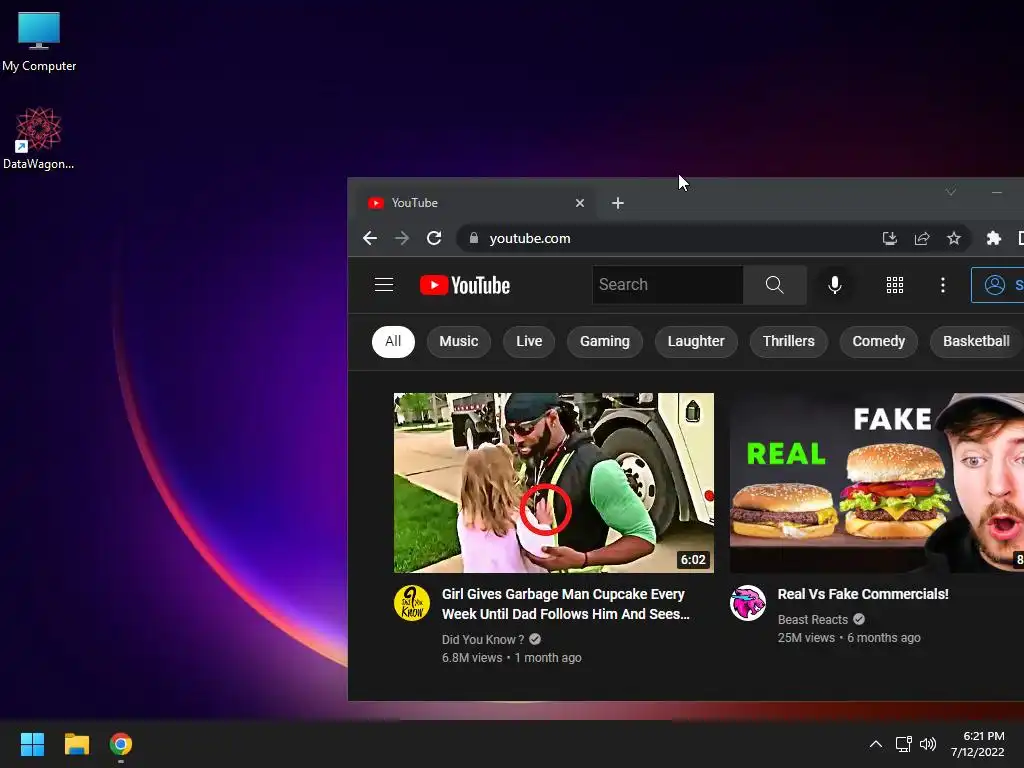Click the volume speaker tray icon
This screenshot has height=768, width=1024.
coord(927,744)
